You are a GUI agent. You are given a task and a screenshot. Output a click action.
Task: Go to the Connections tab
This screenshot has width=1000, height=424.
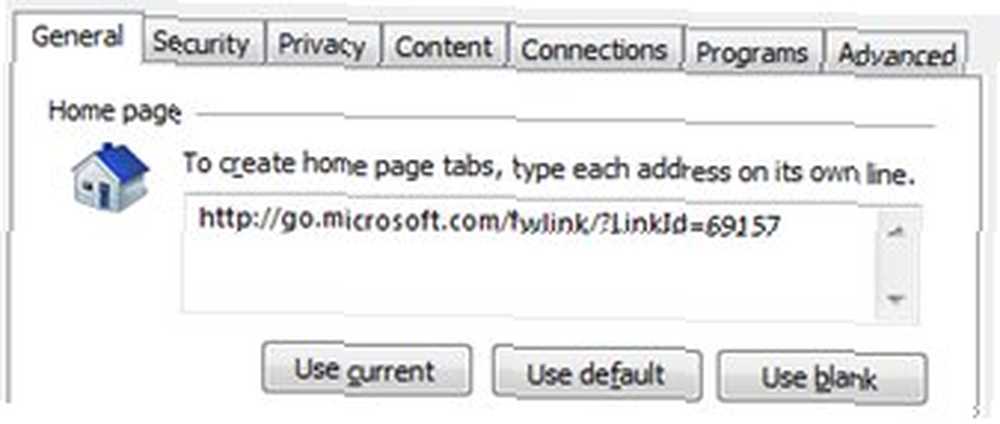[x=594, y=48]
